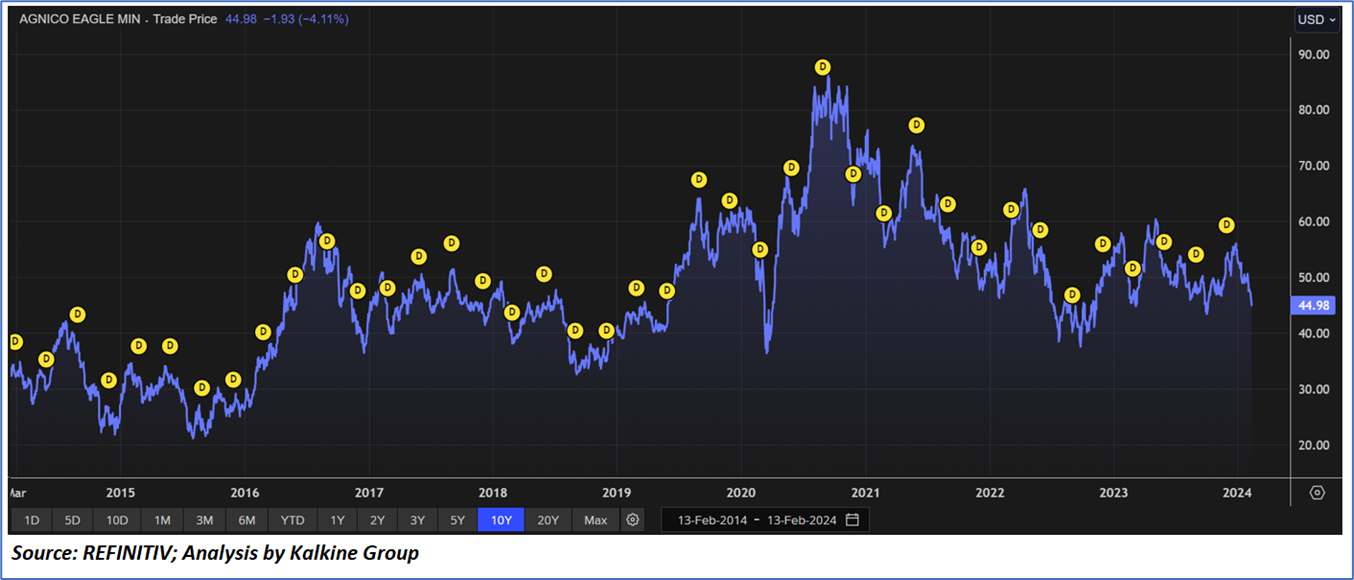The width and height of the screenshot is (1354, 580).
Task: Click the 2019 year label on time axis
Action: 617,493
